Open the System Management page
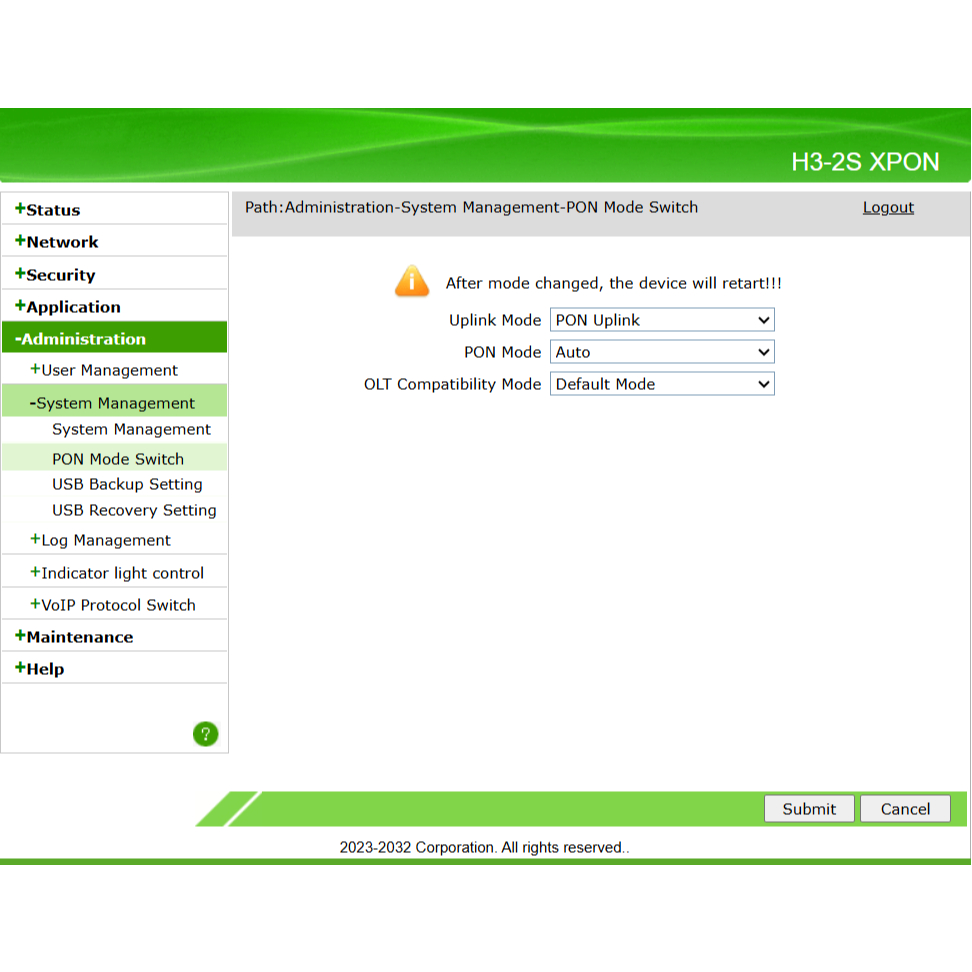Screen dimensions: 972x972 tap(131, 430)
